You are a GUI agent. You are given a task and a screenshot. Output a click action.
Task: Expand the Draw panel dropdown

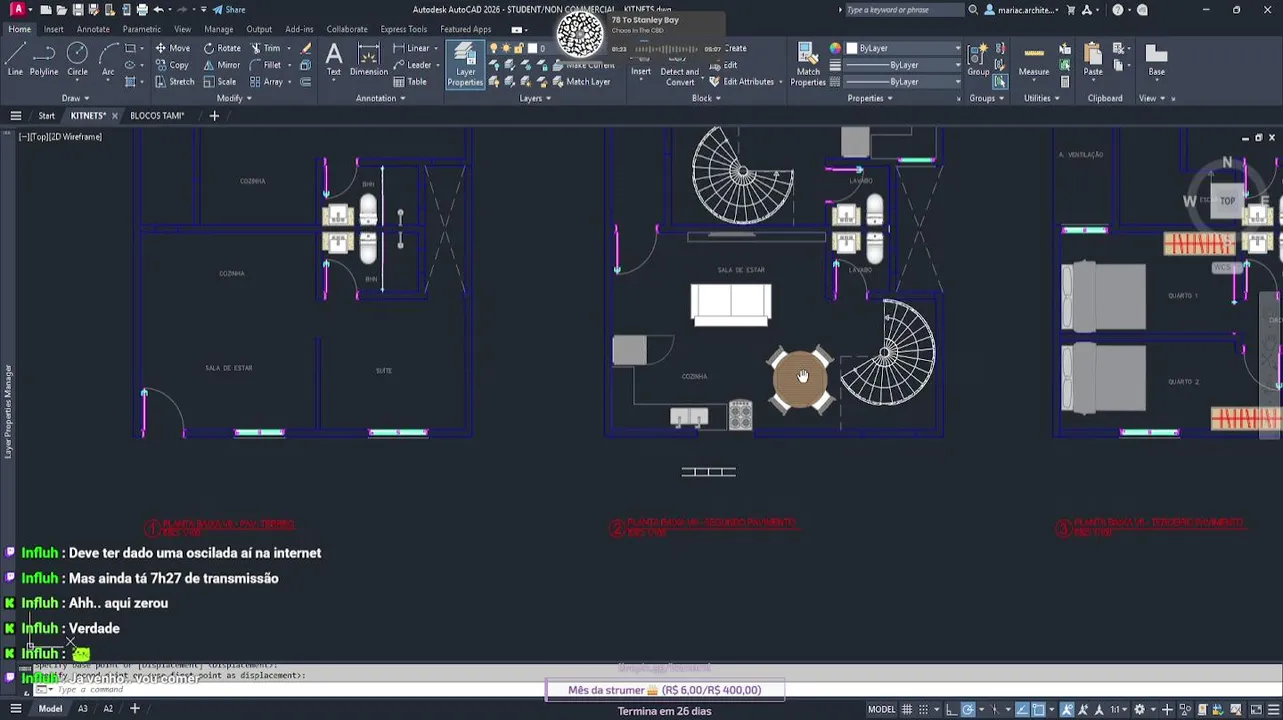[x=76, y=98]
